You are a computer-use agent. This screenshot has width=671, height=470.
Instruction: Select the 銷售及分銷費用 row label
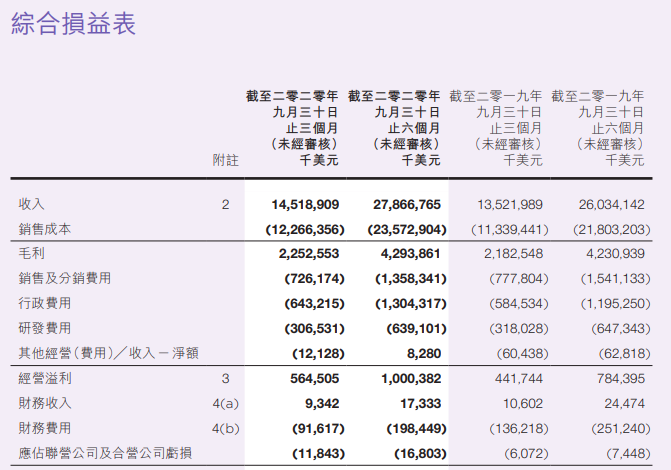pos(65,278)
